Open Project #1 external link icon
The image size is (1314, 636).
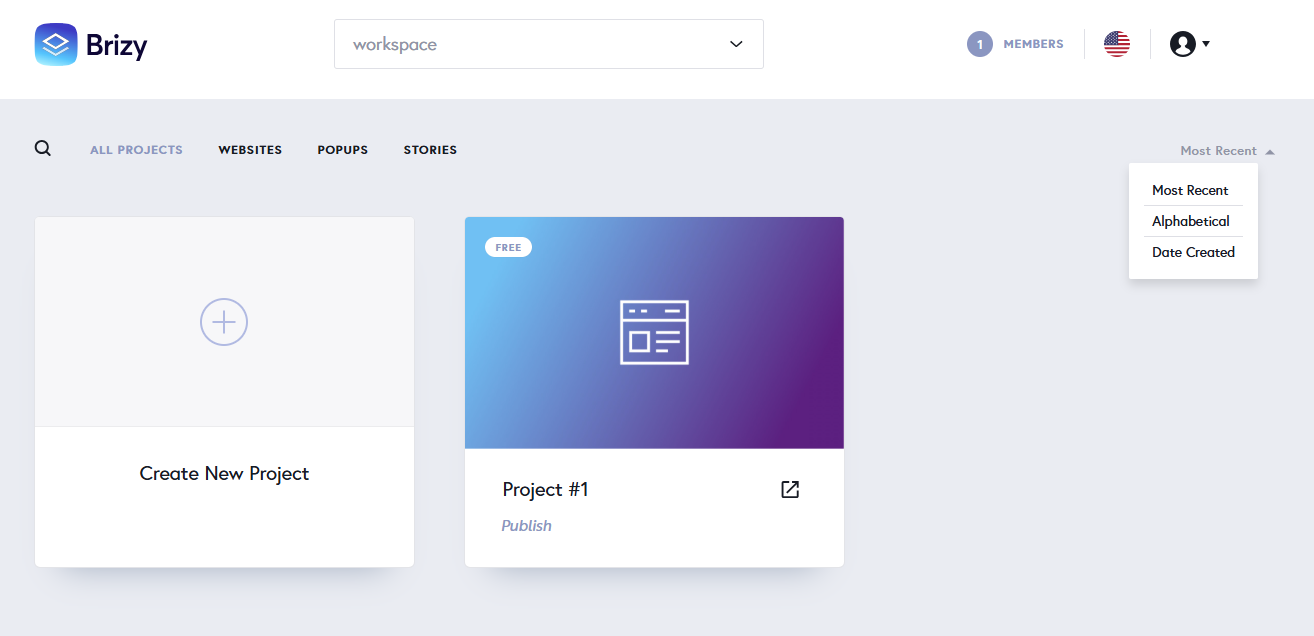790,489
